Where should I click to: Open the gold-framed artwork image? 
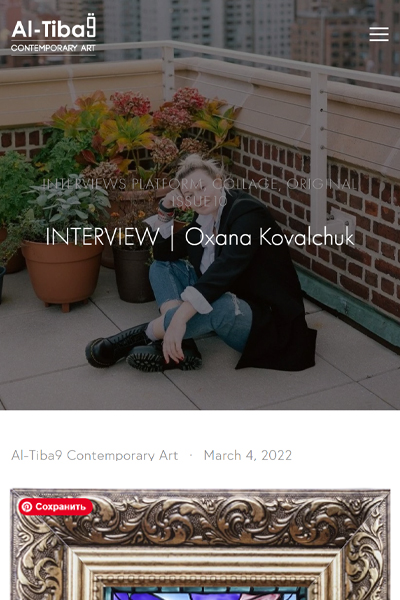[x=200, y=544]
